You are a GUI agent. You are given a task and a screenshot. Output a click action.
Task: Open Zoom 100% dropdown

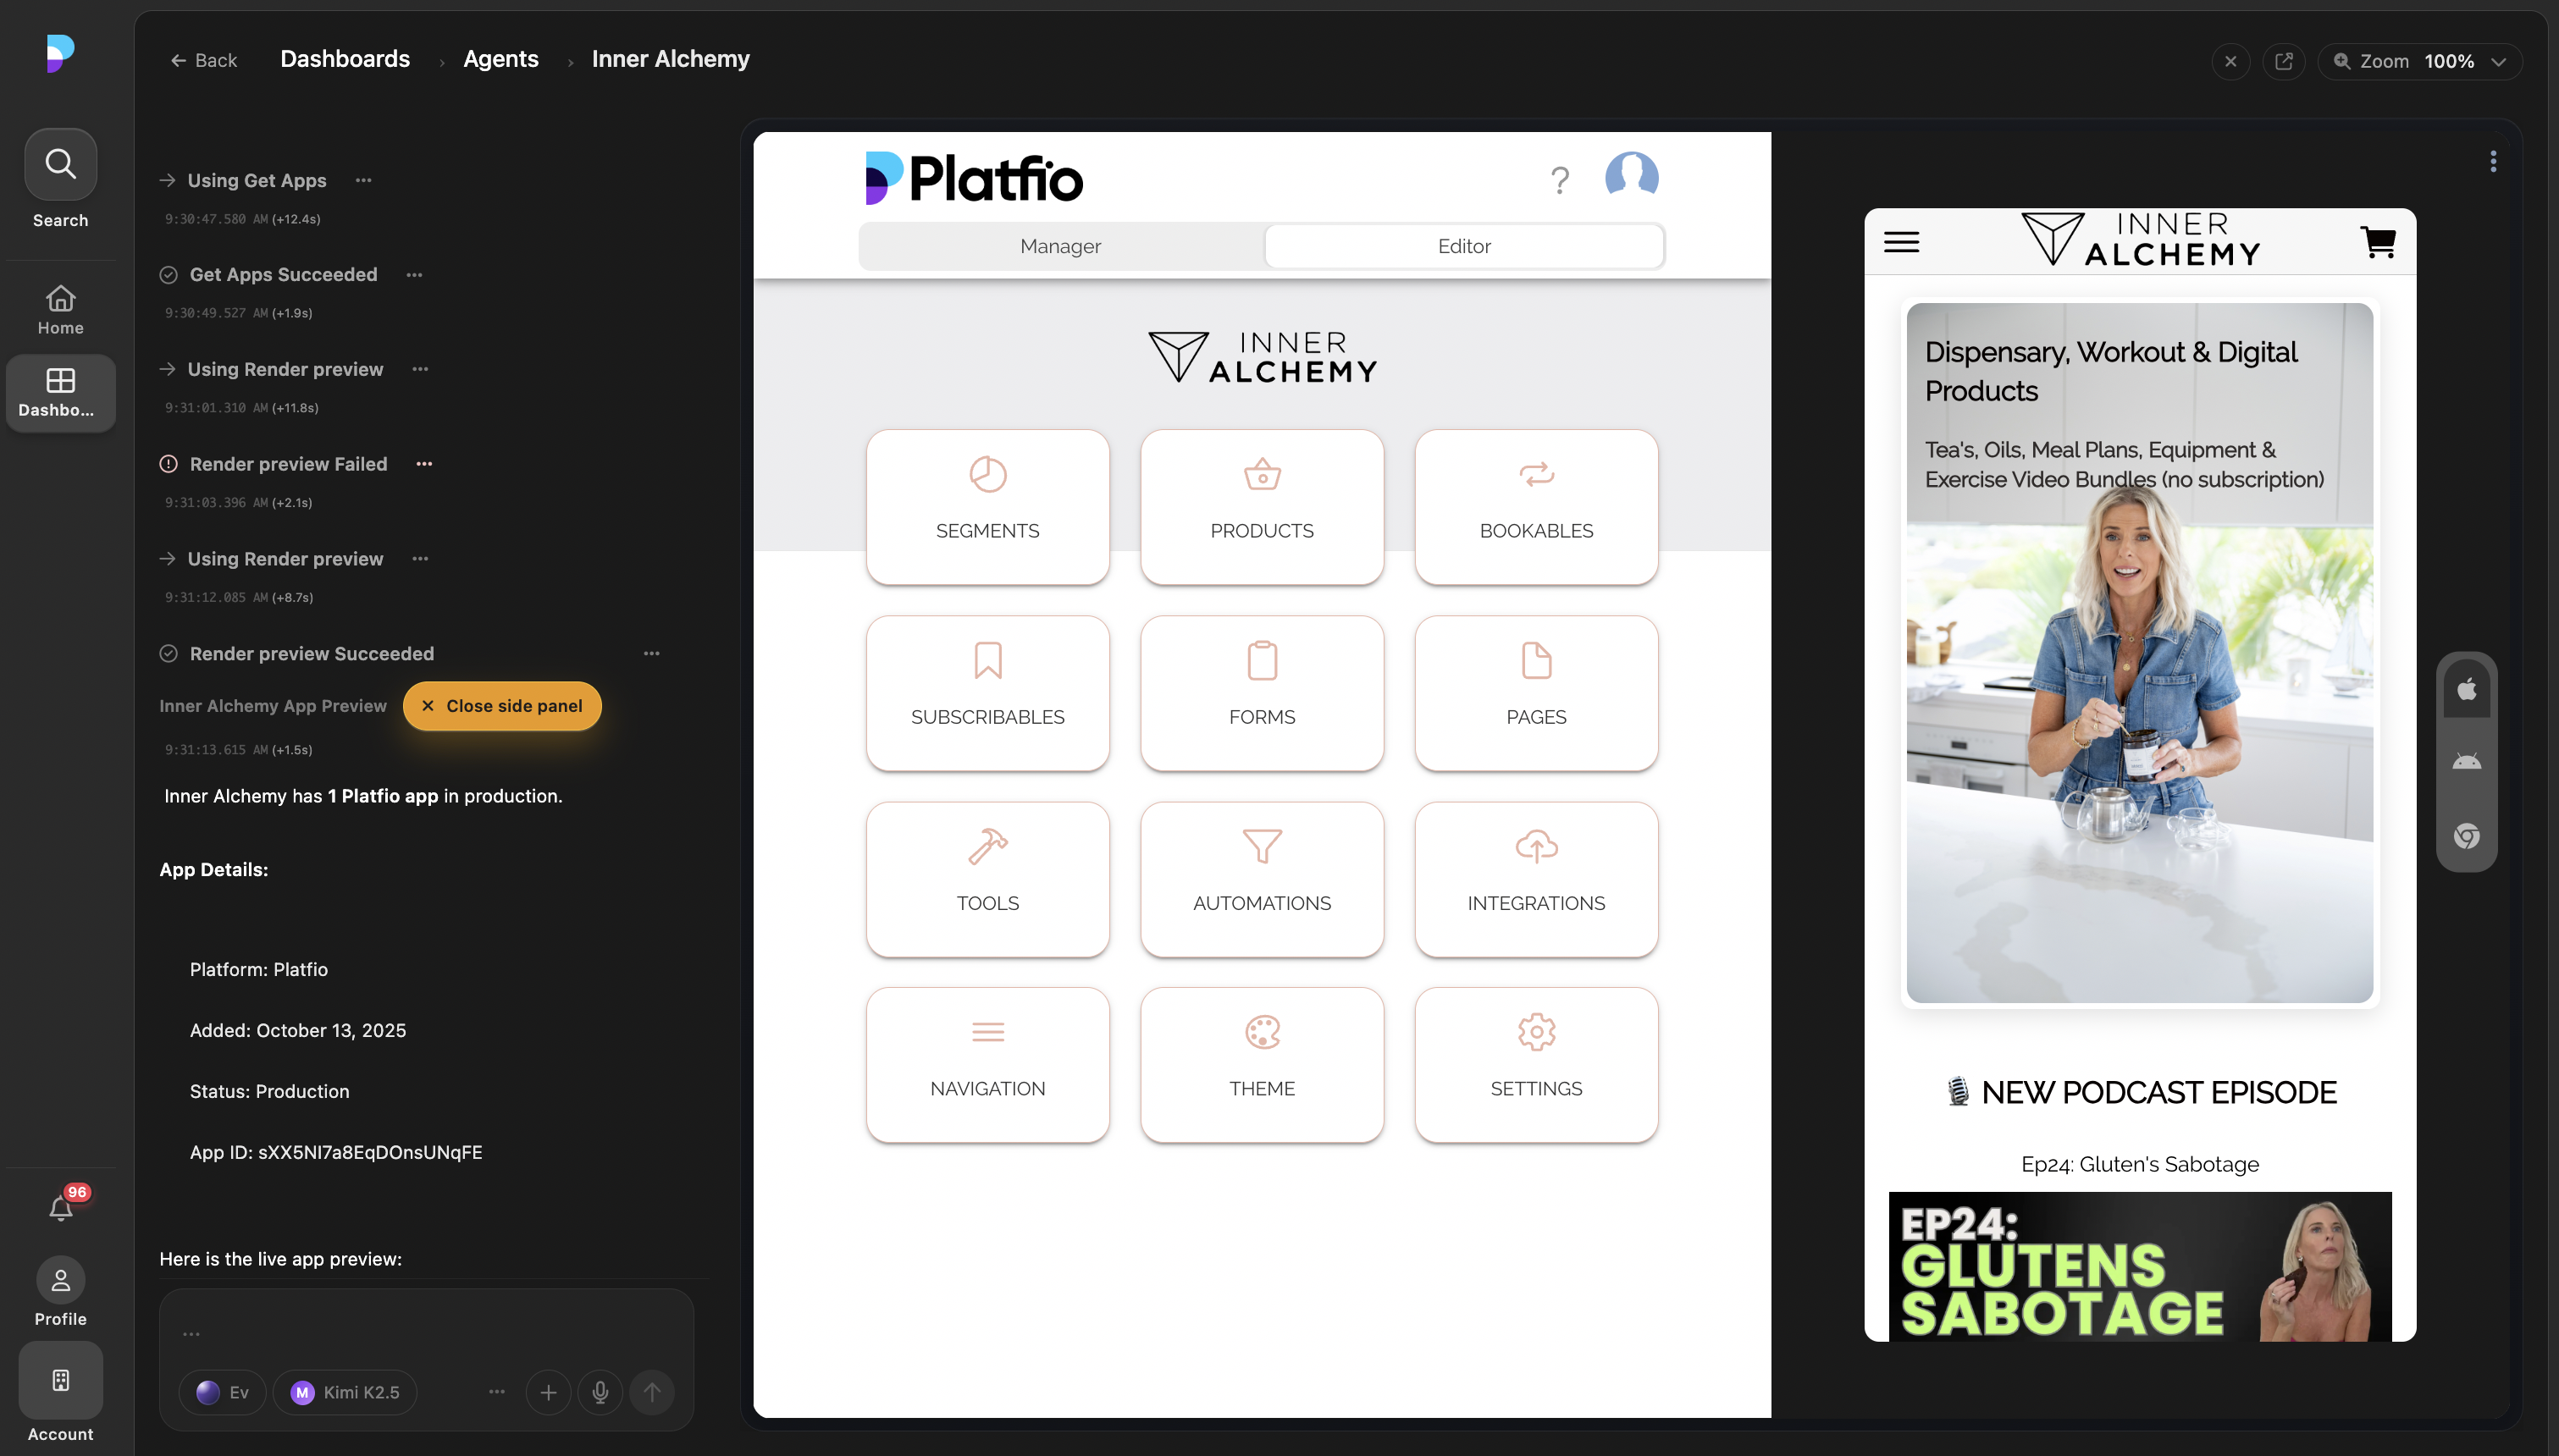pyautogui.click(x=2419, y=61)
